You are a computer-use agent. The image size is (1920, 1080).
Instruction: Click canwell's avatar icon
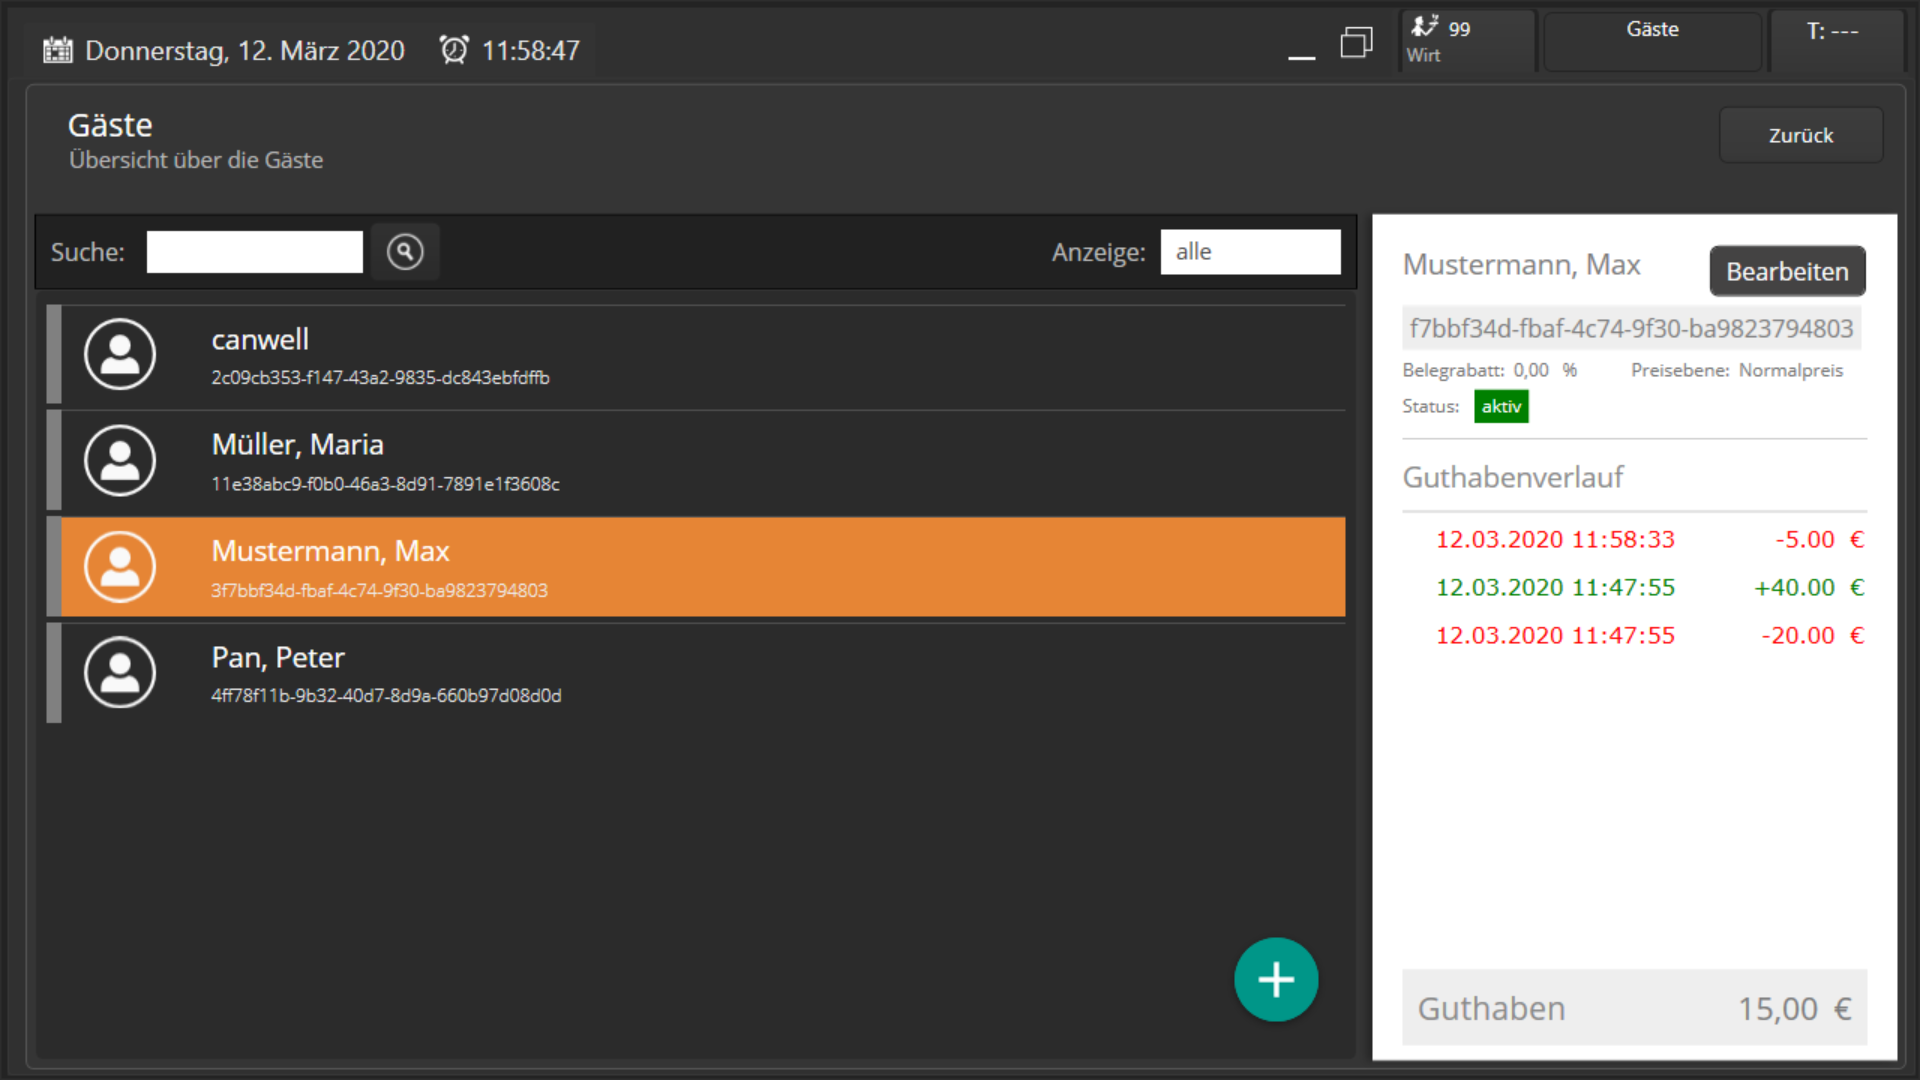(120, 354)
